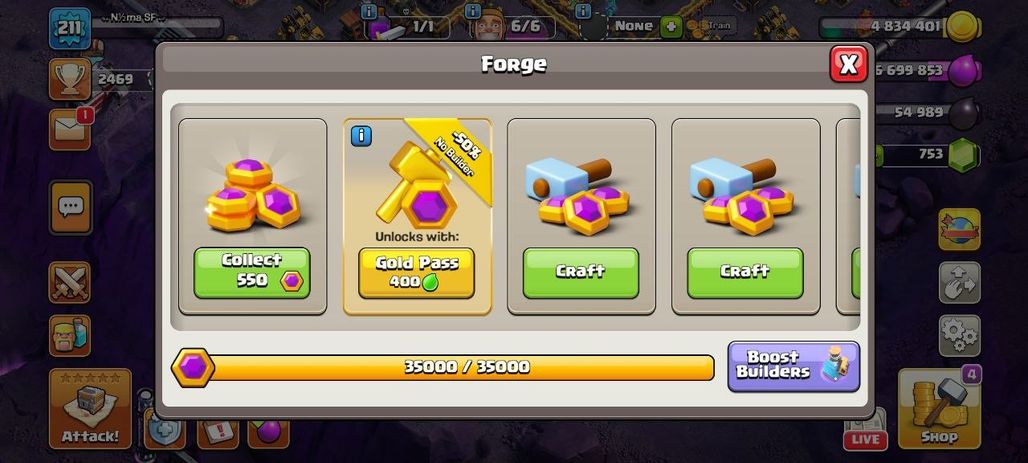Open the Shop hammer icon
Viewport: 1028px width, 463px height.
(939, 409)
